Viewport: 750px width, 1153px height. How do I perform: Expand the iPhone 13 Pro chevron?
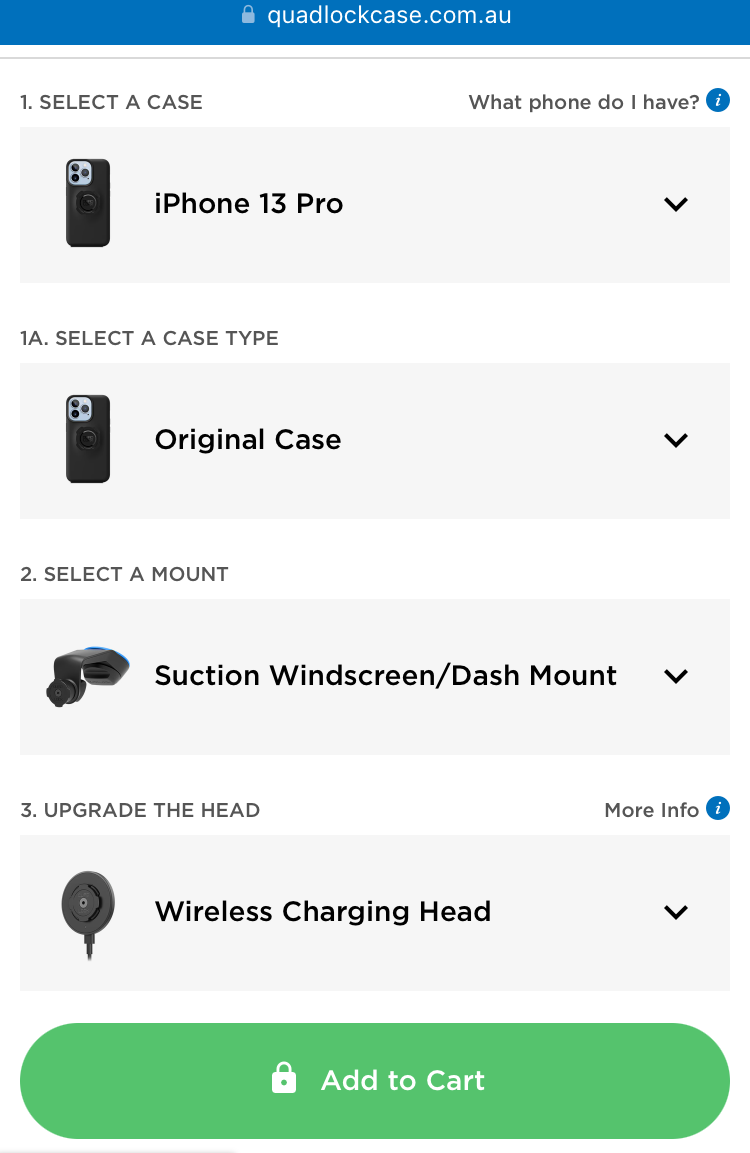(x=676, y=204)
